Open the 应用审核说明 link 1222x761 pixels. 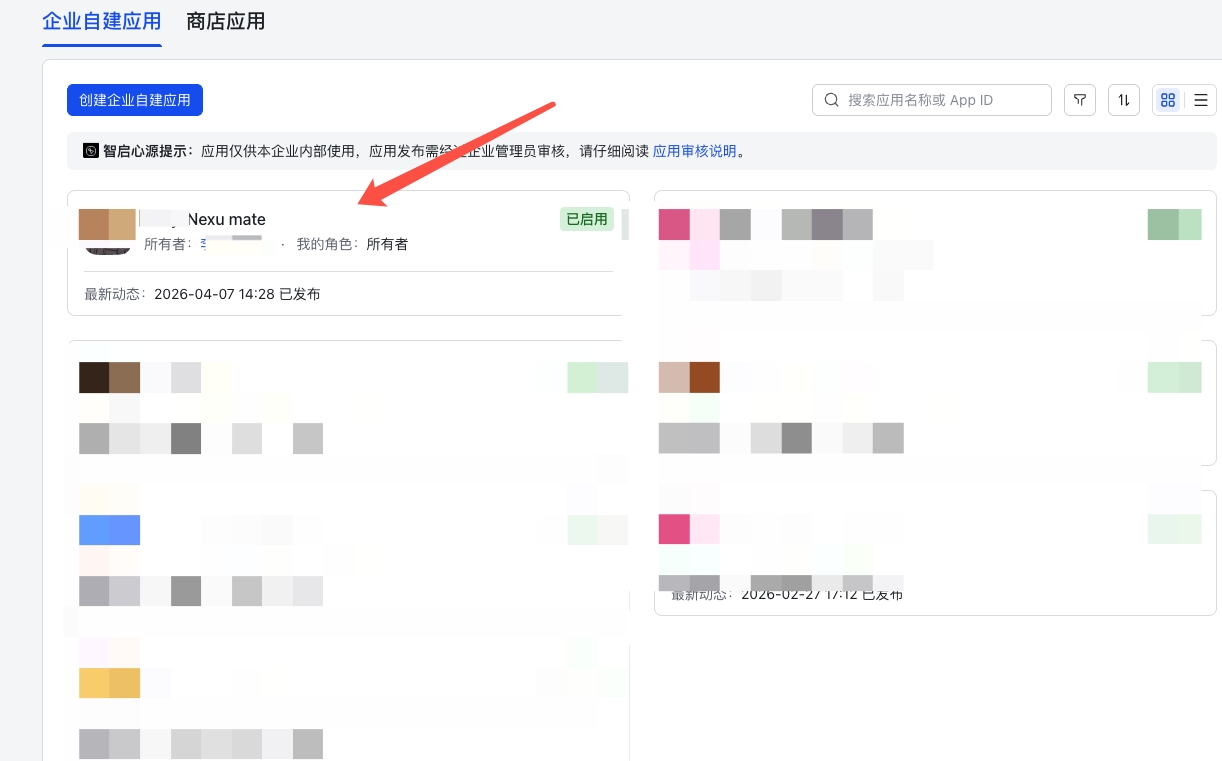tap(694, 152)
